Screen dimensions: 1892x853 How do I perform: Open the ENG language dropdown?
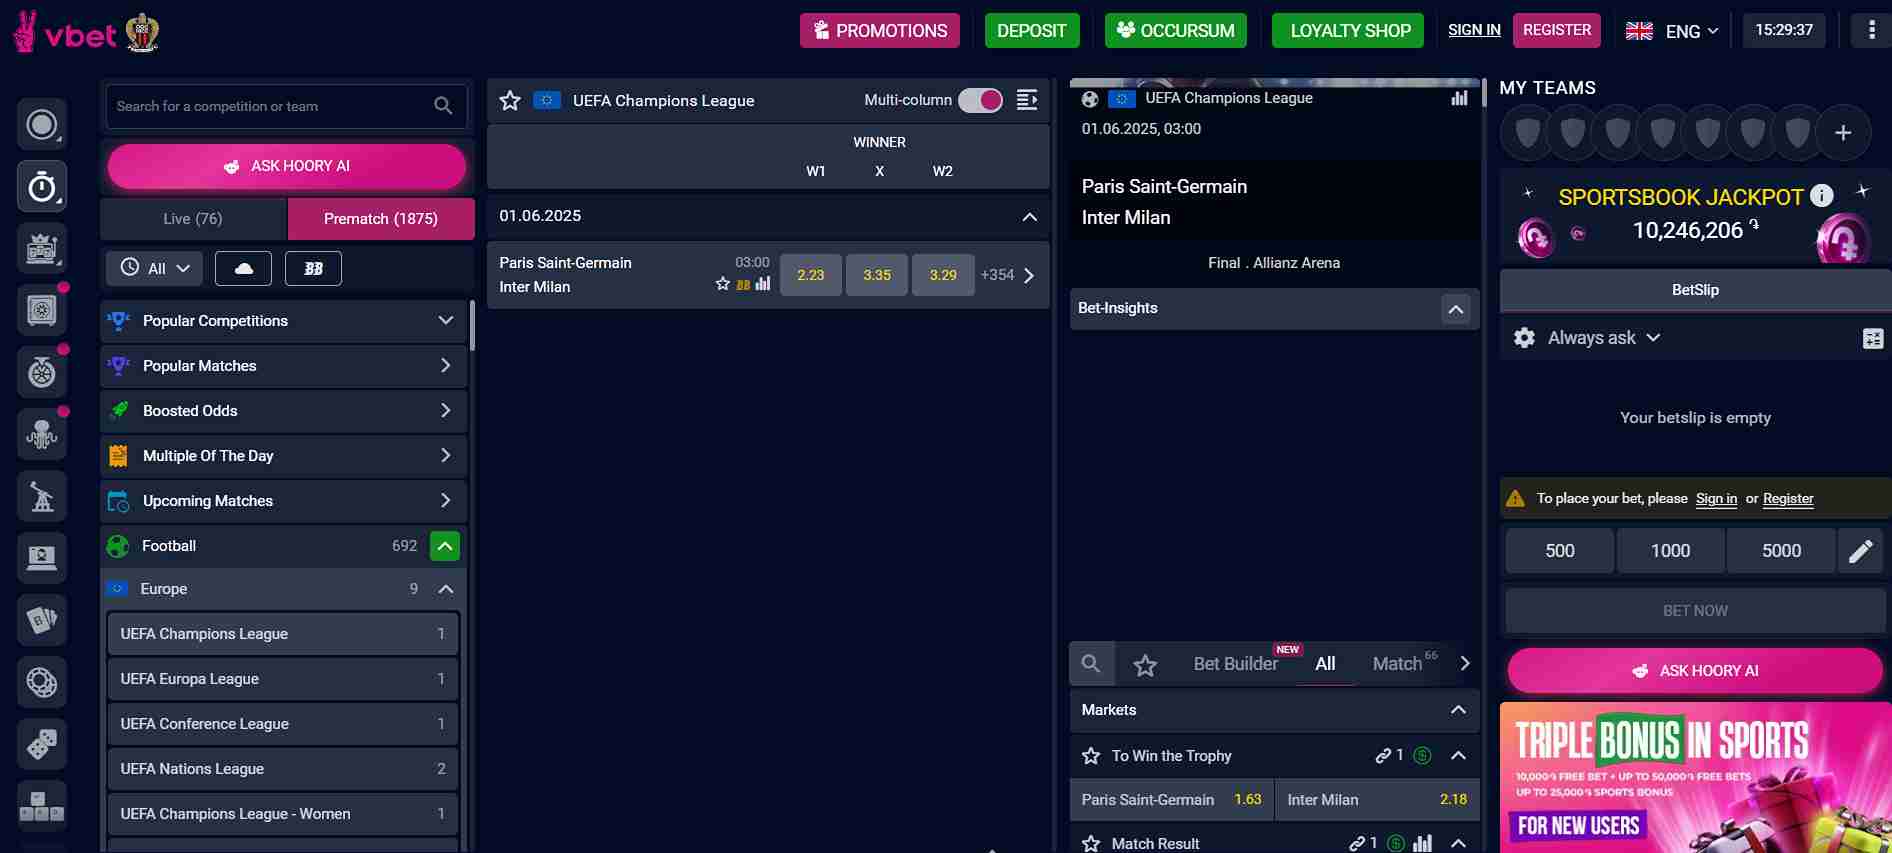coord(1672,31)
